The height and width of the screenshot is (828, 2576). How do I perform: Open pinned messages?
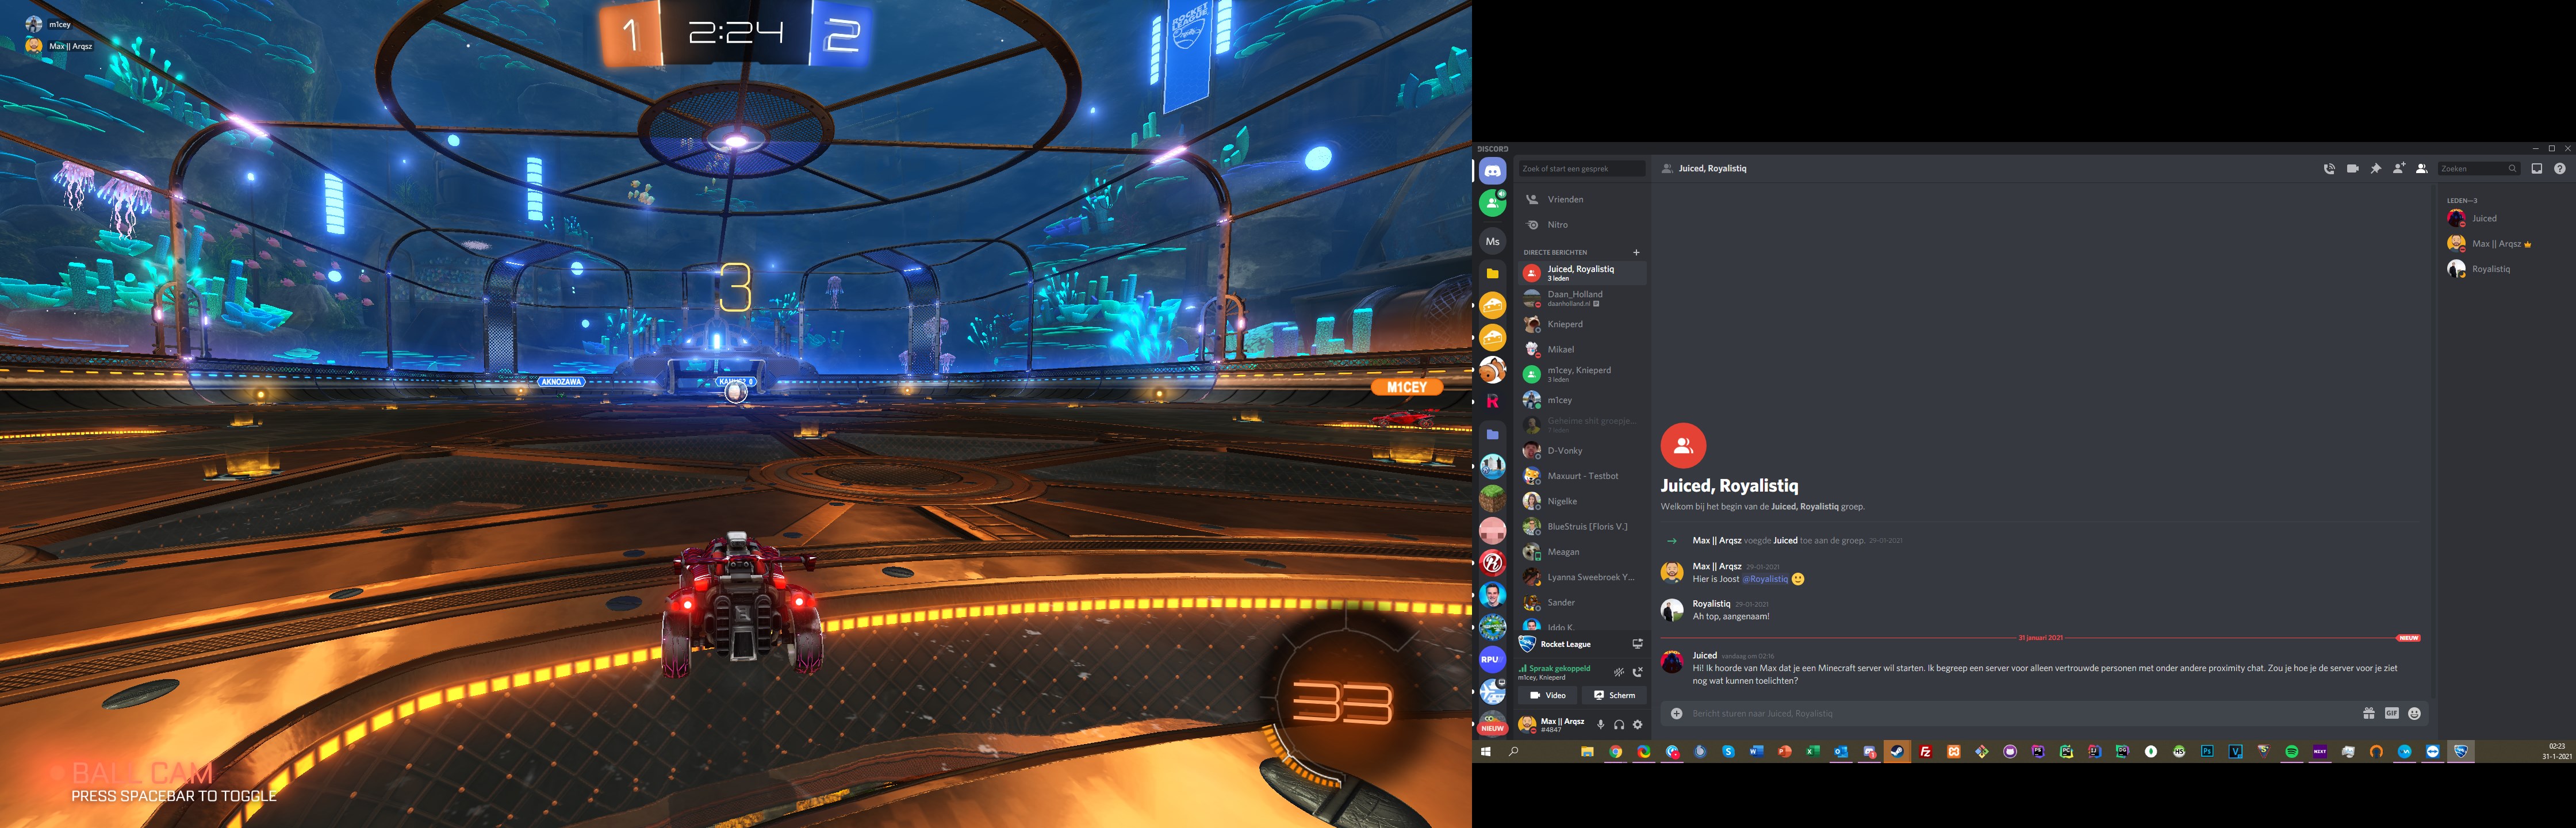[2375, 169]
